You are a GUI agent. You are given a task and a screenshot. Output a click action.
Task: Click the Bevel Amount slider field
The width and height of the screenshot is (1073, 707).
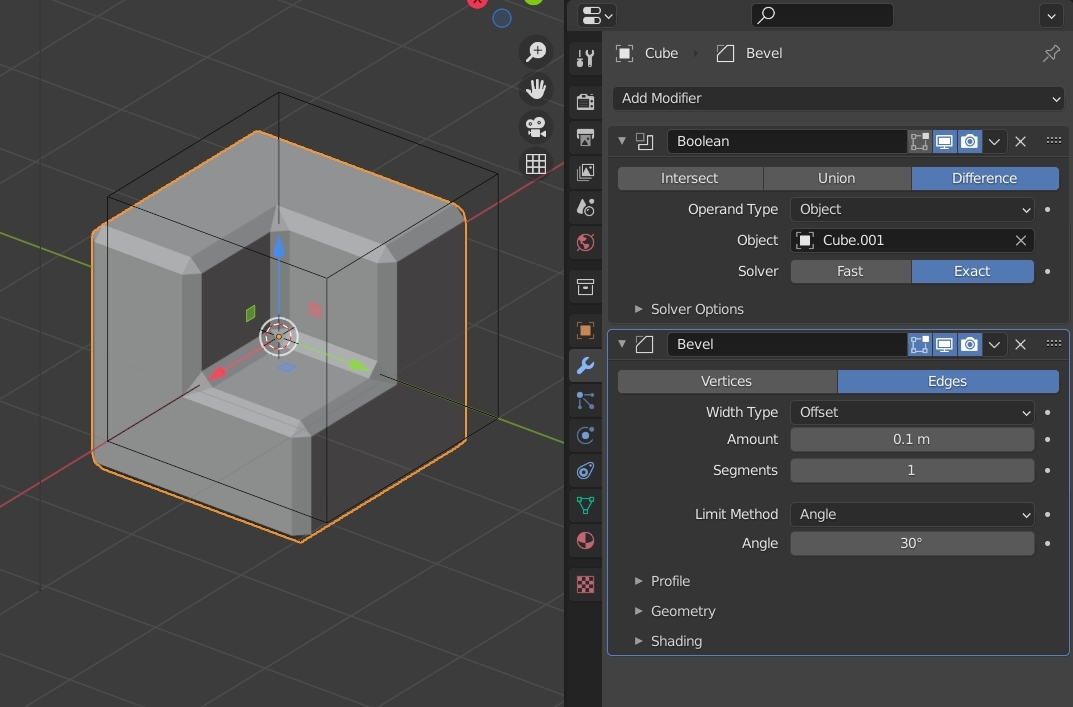click(x=911, y=439)
